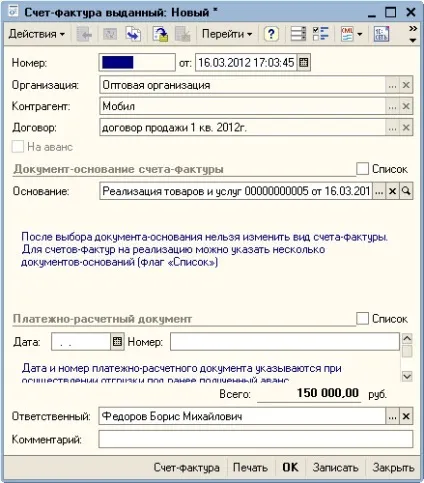Image resolution: width=424 pixels, height=483 pixels.
Task: Click the create-based-on copy icon
Action: point(134,34)
